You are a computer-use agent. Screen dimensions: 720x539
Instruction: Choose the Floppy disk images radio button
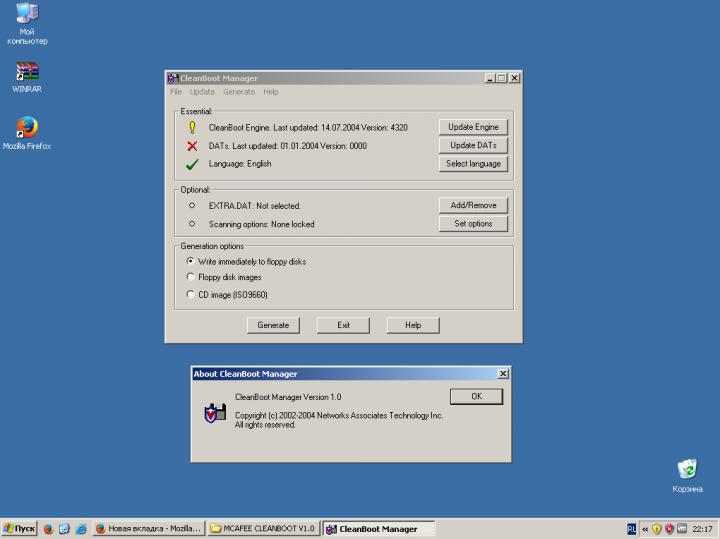(x=191, y=277)
